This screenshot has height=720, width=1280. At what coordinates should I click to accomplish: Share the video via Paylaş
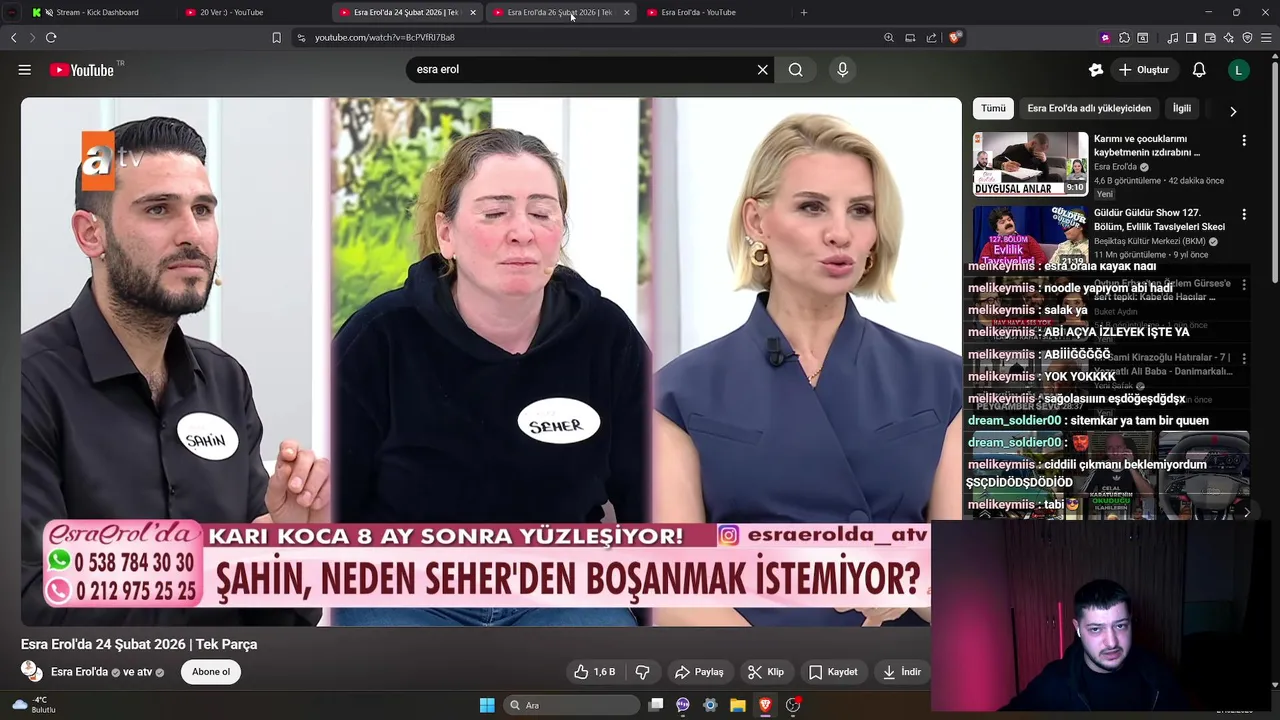[699, 672]
